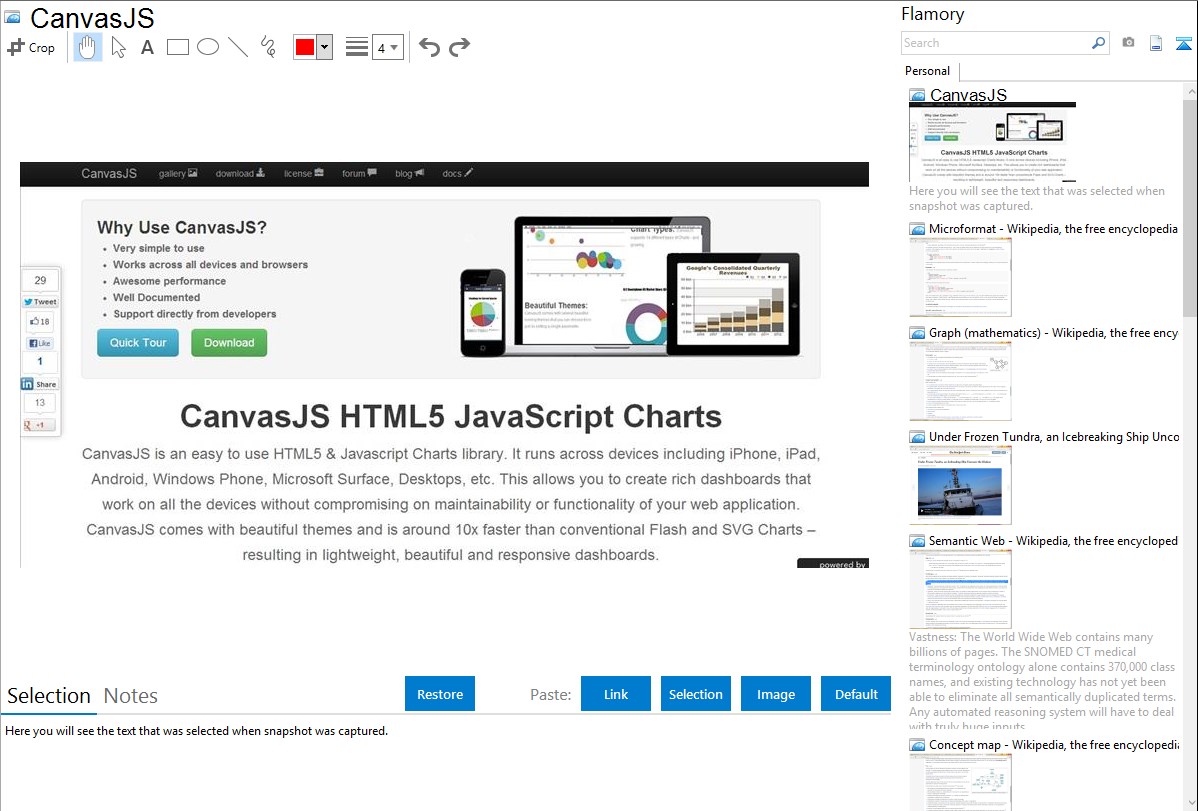
Task: Click the Tweet button in snapshot
Action: click(x=40, y=302)
